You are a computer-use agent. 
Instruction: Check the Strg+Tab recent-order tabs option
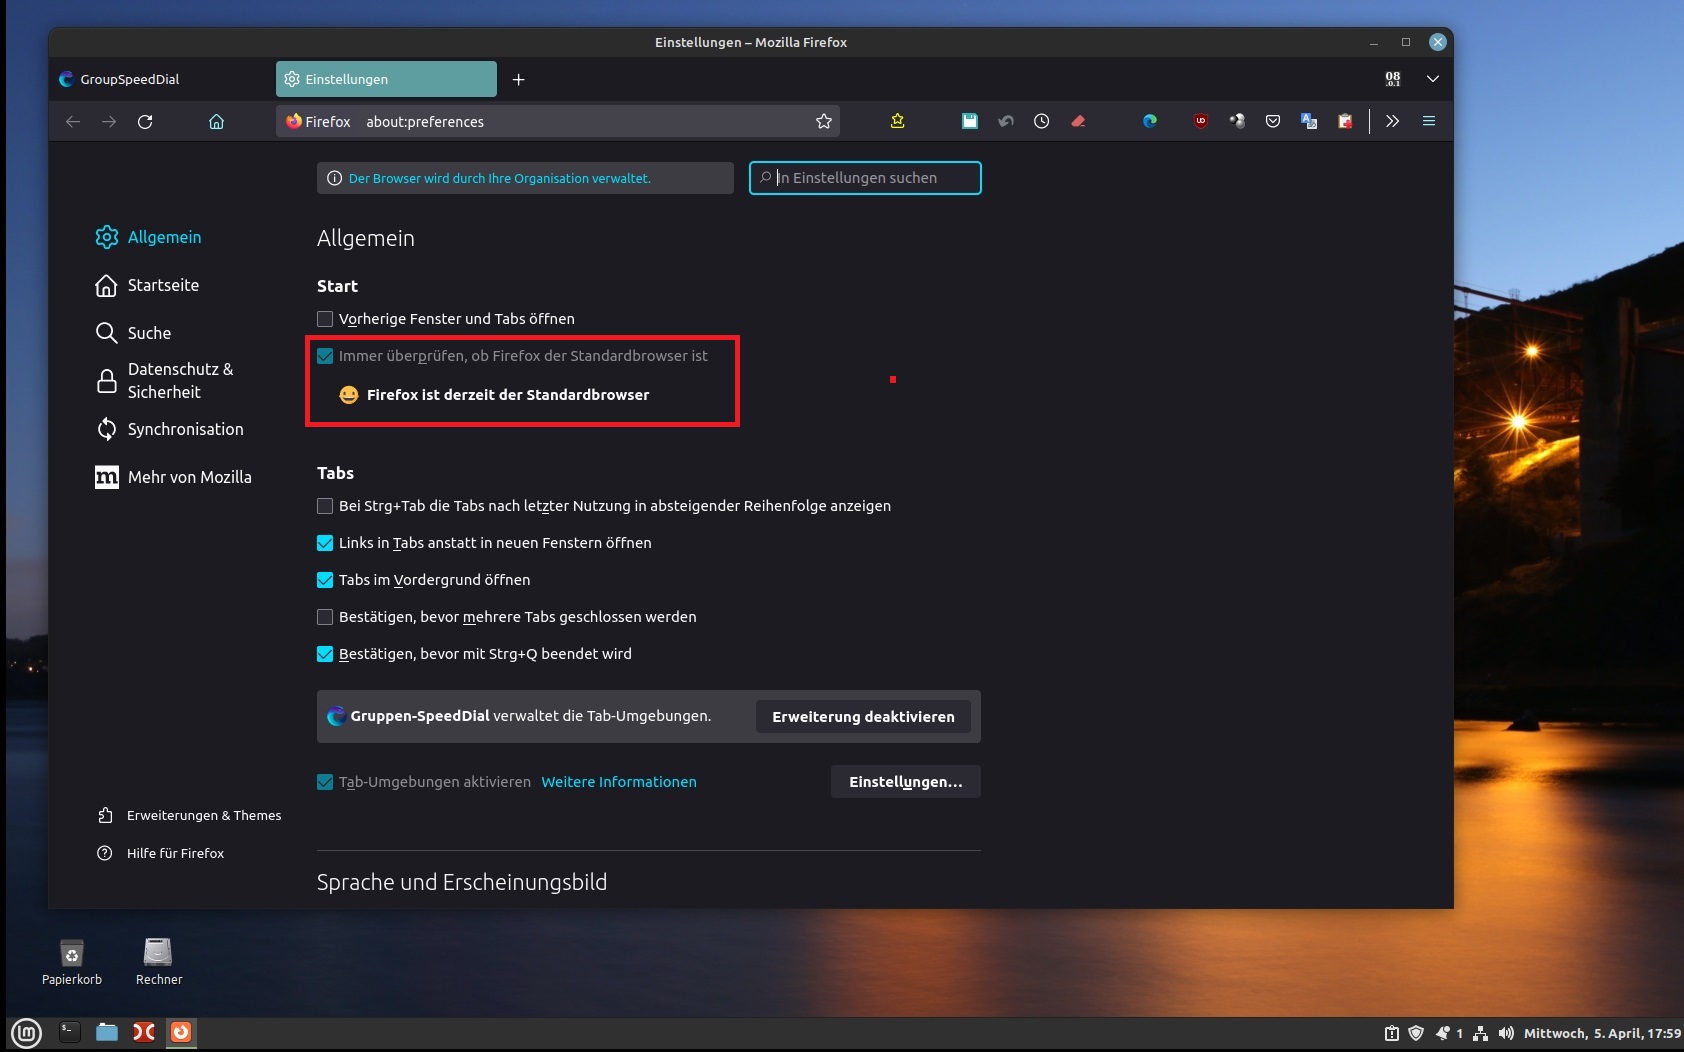pos(325,506)
